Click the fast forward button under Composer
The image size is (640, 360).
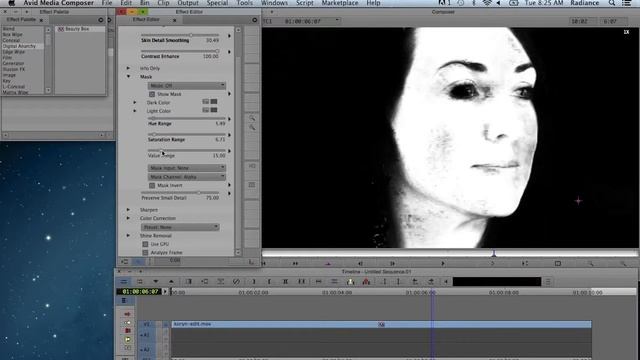[x=295, y=264]
